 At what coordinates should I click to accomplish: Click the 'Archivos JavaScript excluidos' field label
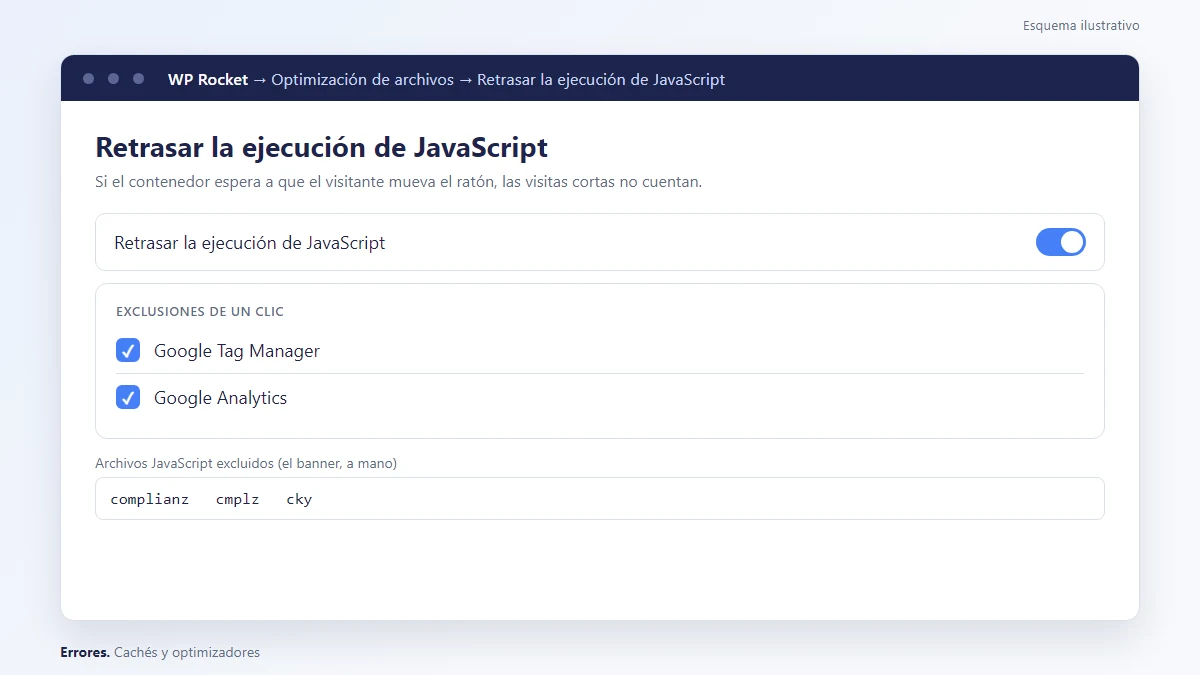[246, 463]
